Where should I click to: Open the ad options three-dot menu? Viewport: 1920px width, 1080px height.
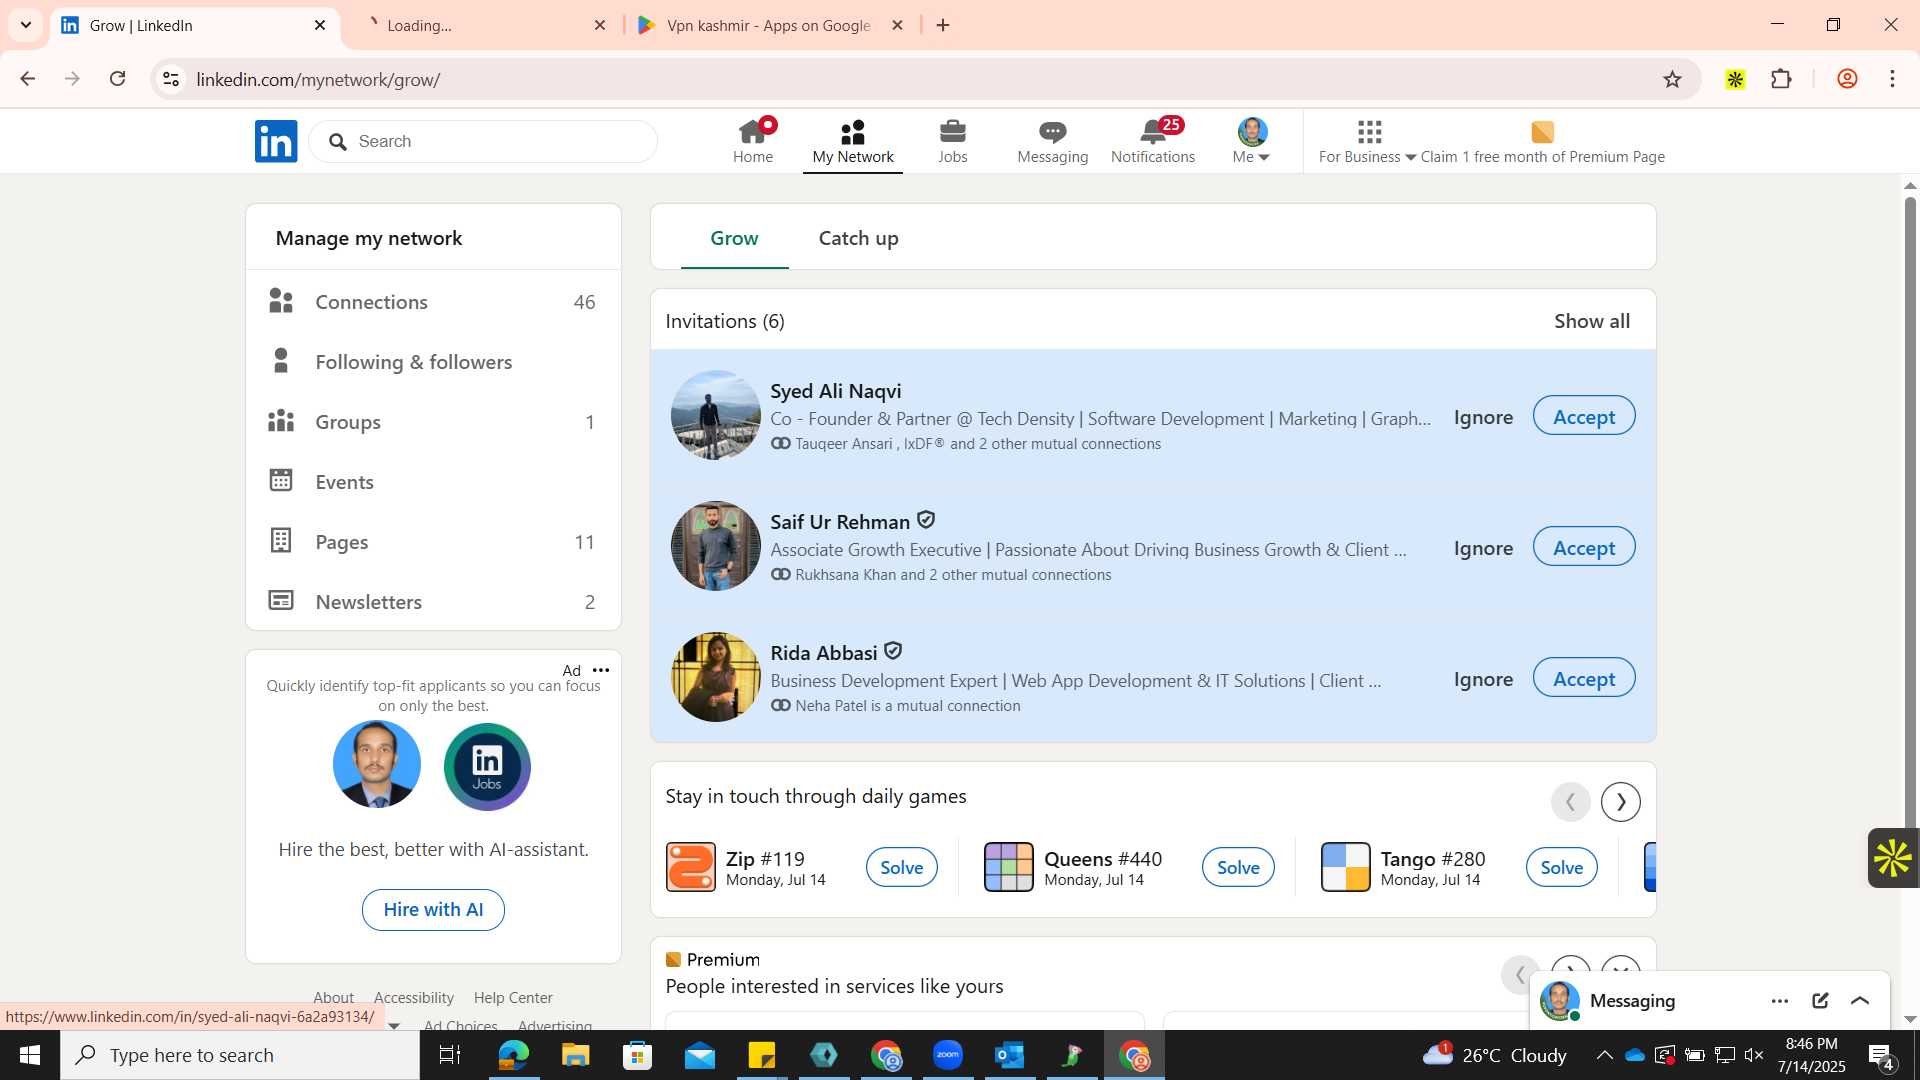[x=601, y=670]
